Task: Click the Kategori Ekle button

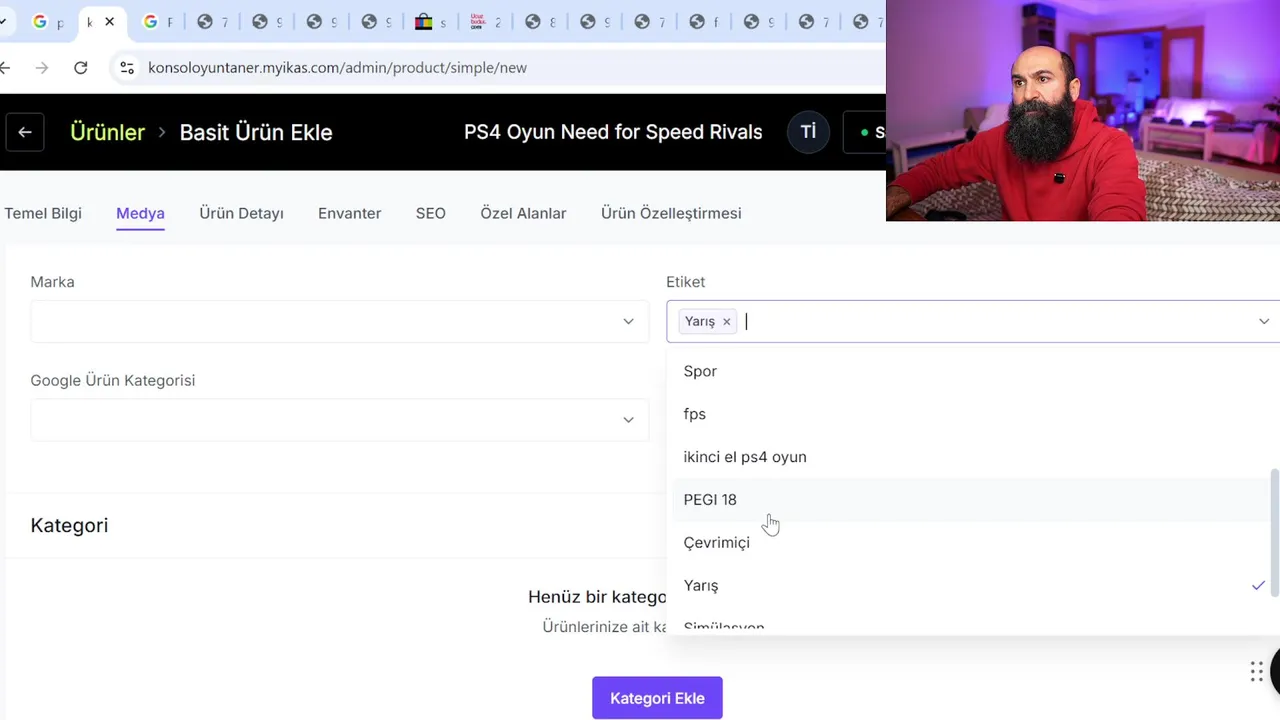Action: [x=657, y=698]
